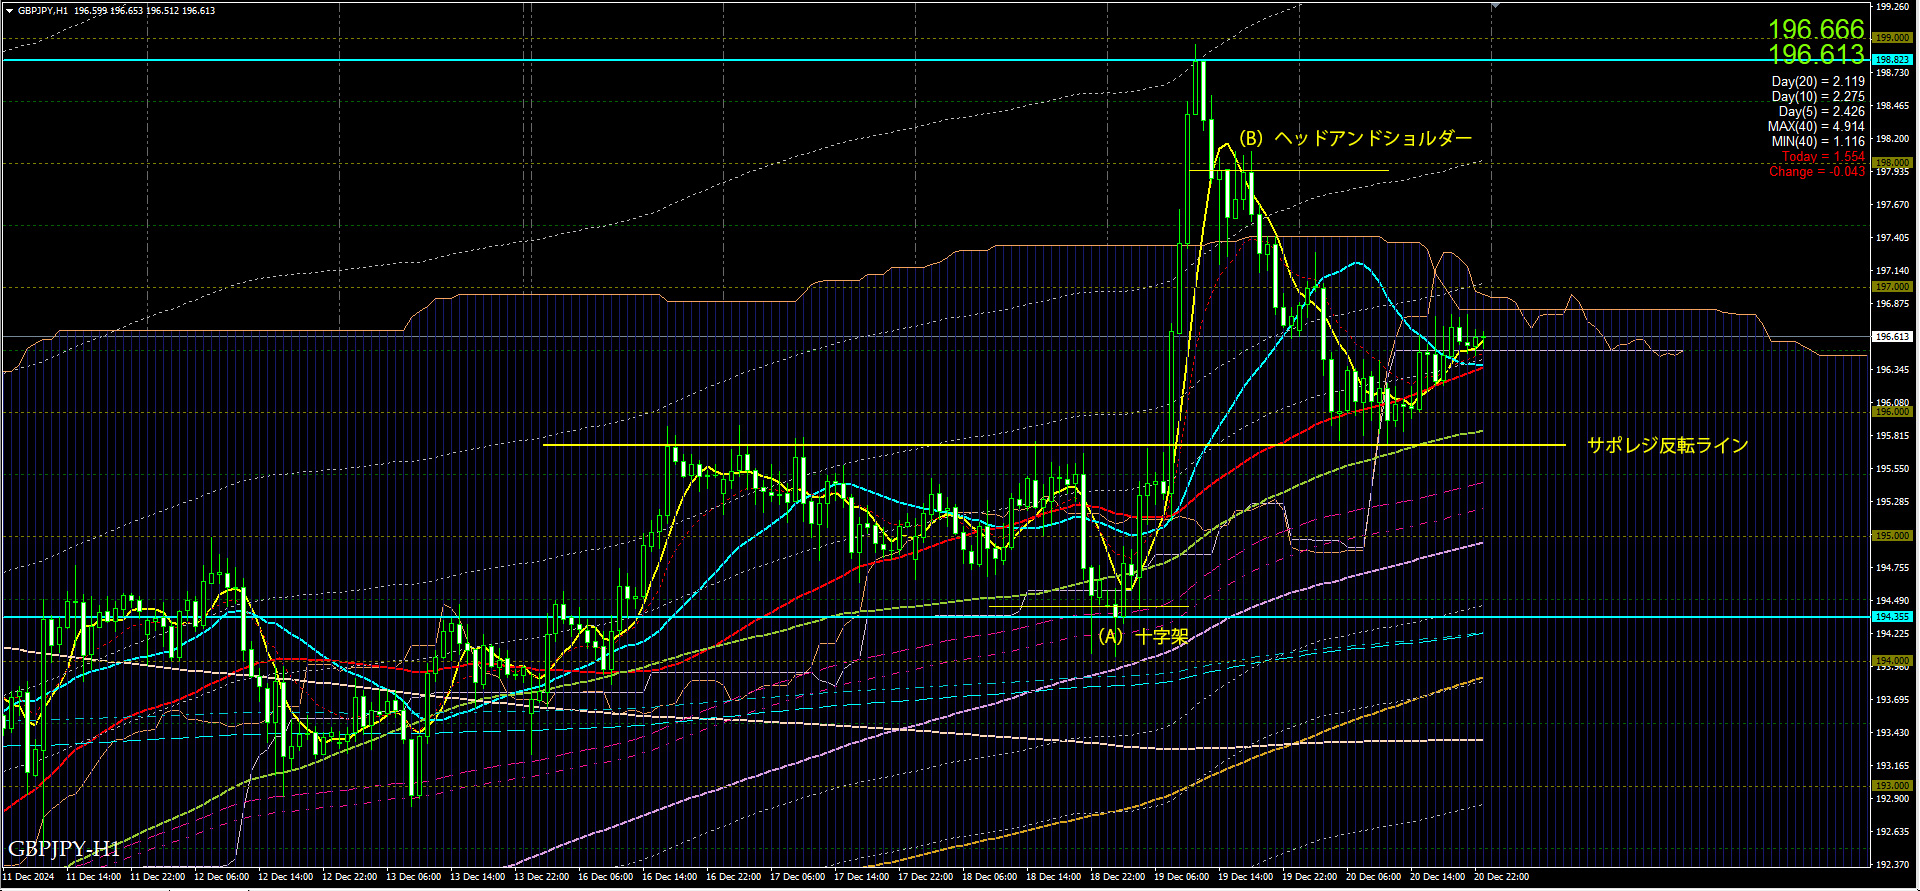
Task: Click the cyan 194.355 price tag
Action: pos(1892,617)
